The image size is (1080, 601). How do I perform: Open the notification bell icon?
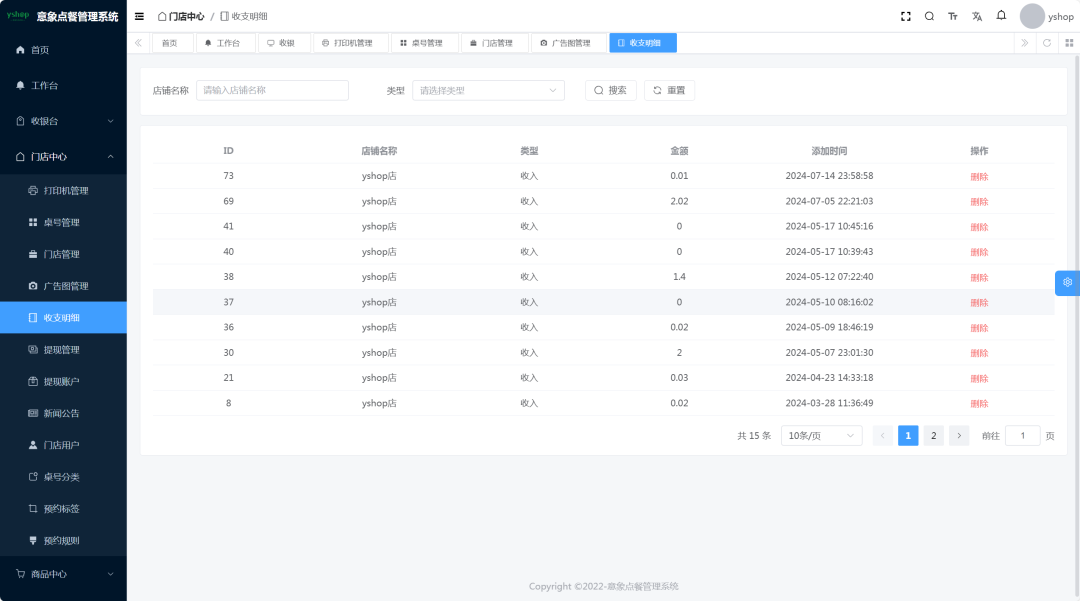pos(1001,16)
